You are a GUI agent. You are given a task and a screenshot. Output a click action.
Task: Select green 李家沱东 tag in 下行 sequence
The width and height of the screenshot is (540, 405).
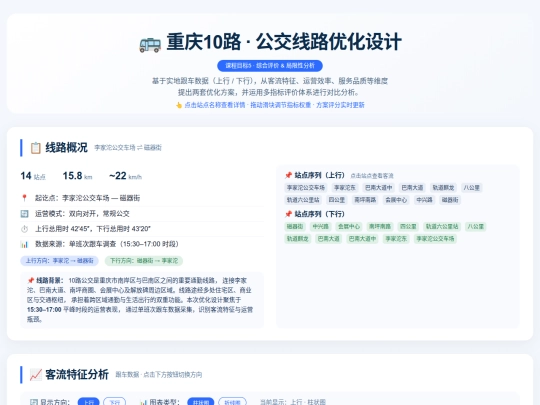pos(396,238)
